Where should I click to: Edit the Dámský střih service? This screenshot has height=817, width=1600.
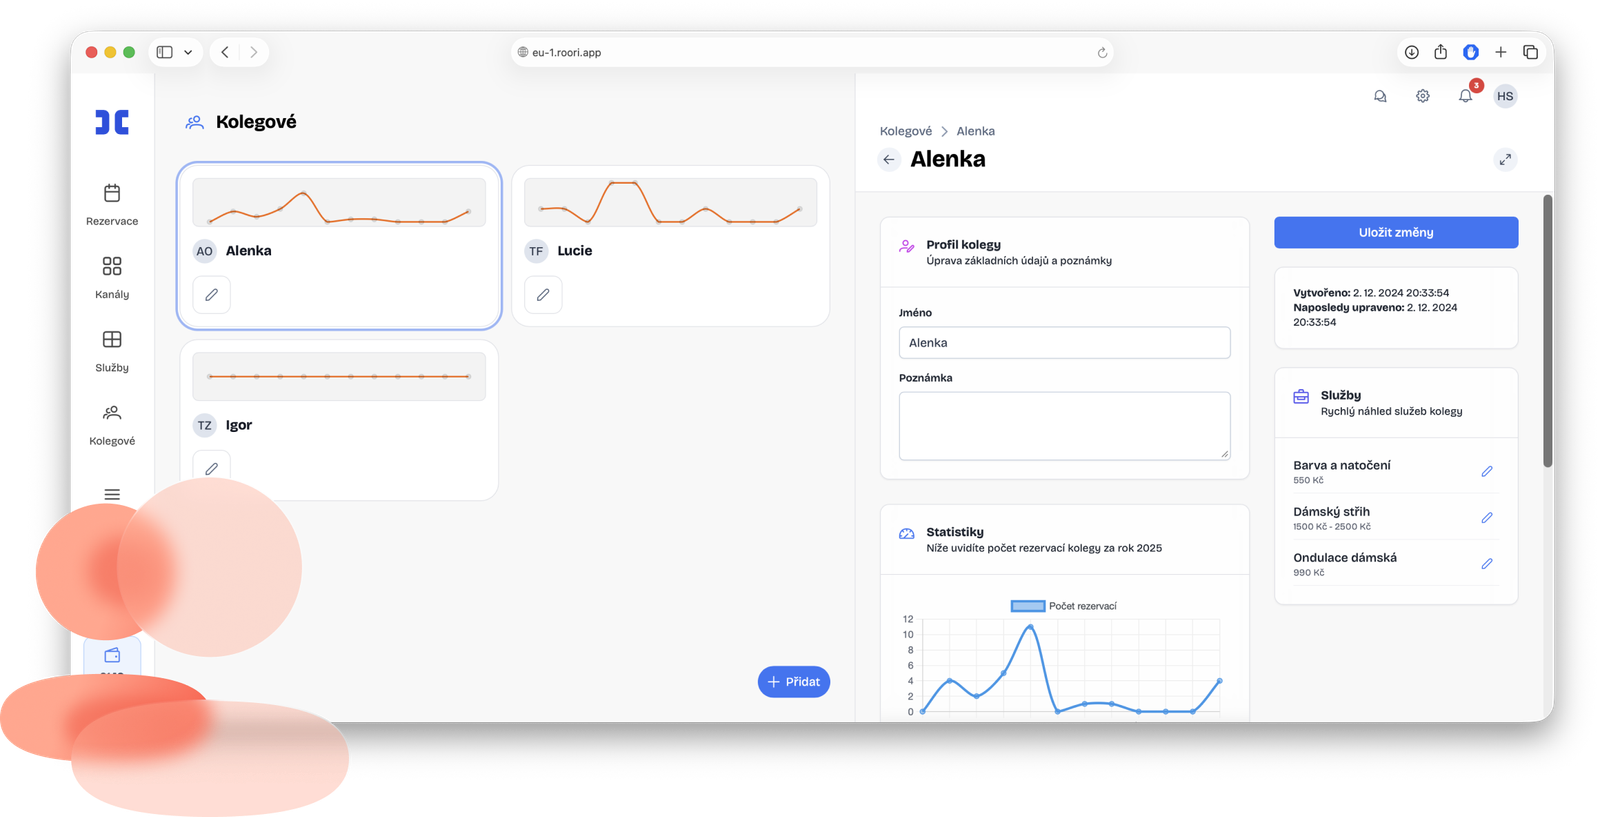coord(1487,518)
